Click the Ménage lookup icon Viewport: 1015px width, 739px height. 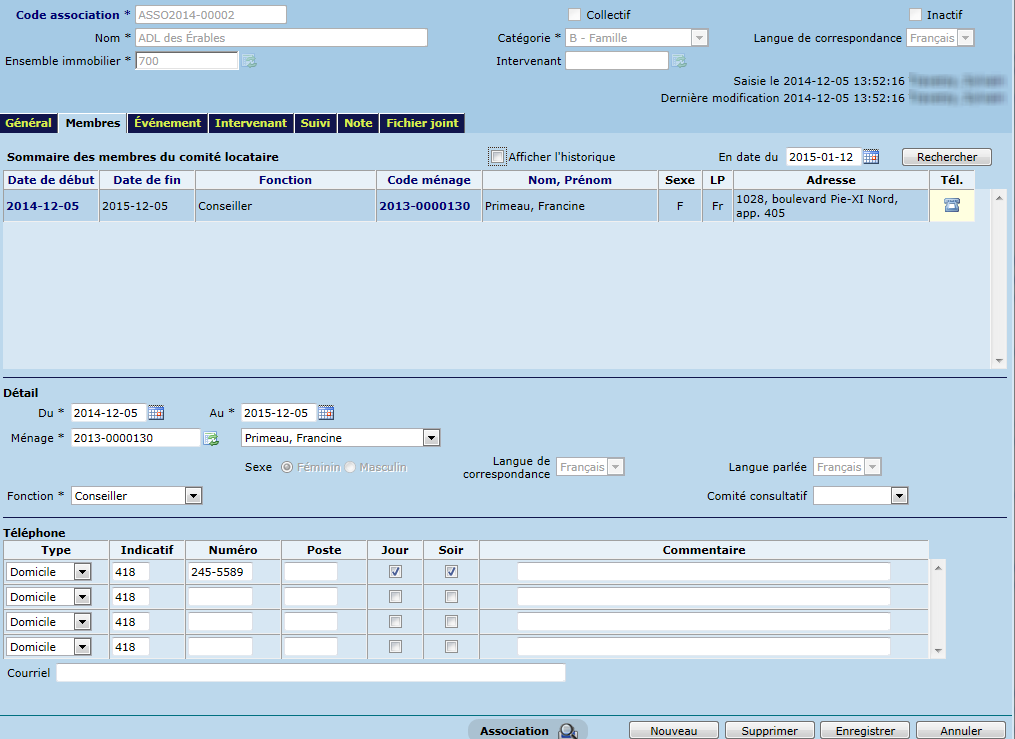[x=211, y=438]
